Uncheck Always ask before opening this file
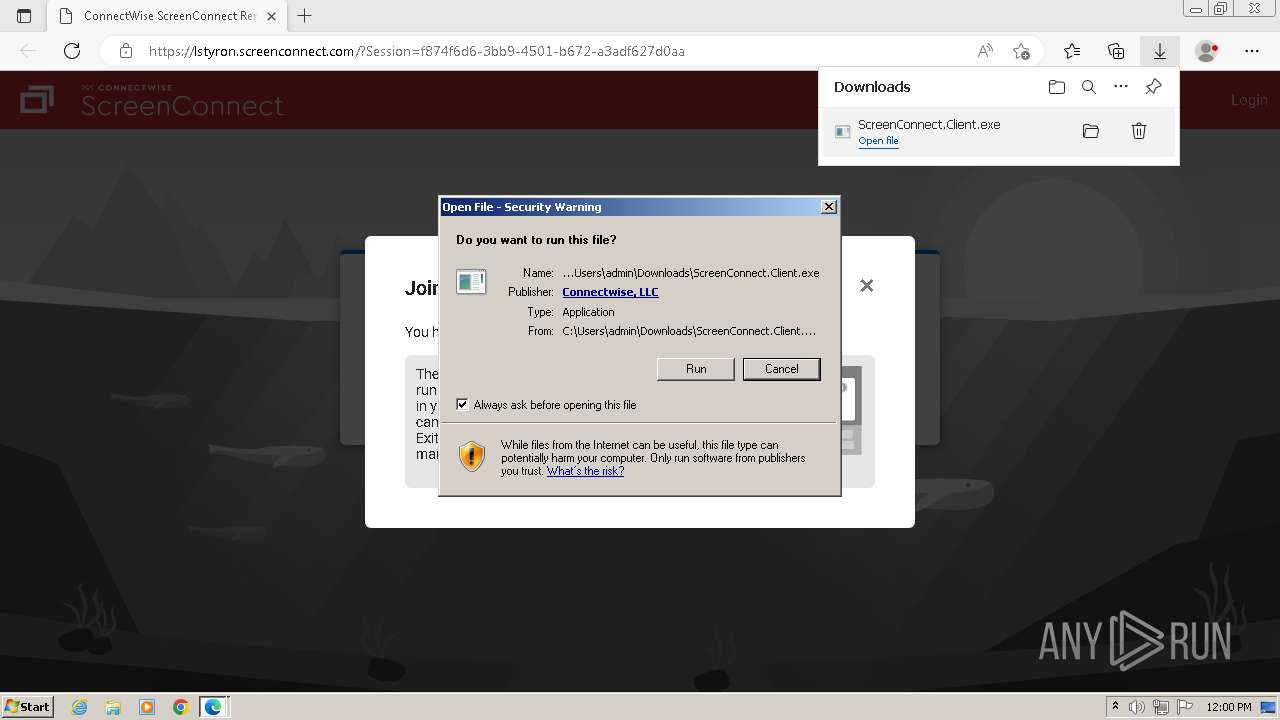The height and width of the screenshot is (720, 1280). 462,404
